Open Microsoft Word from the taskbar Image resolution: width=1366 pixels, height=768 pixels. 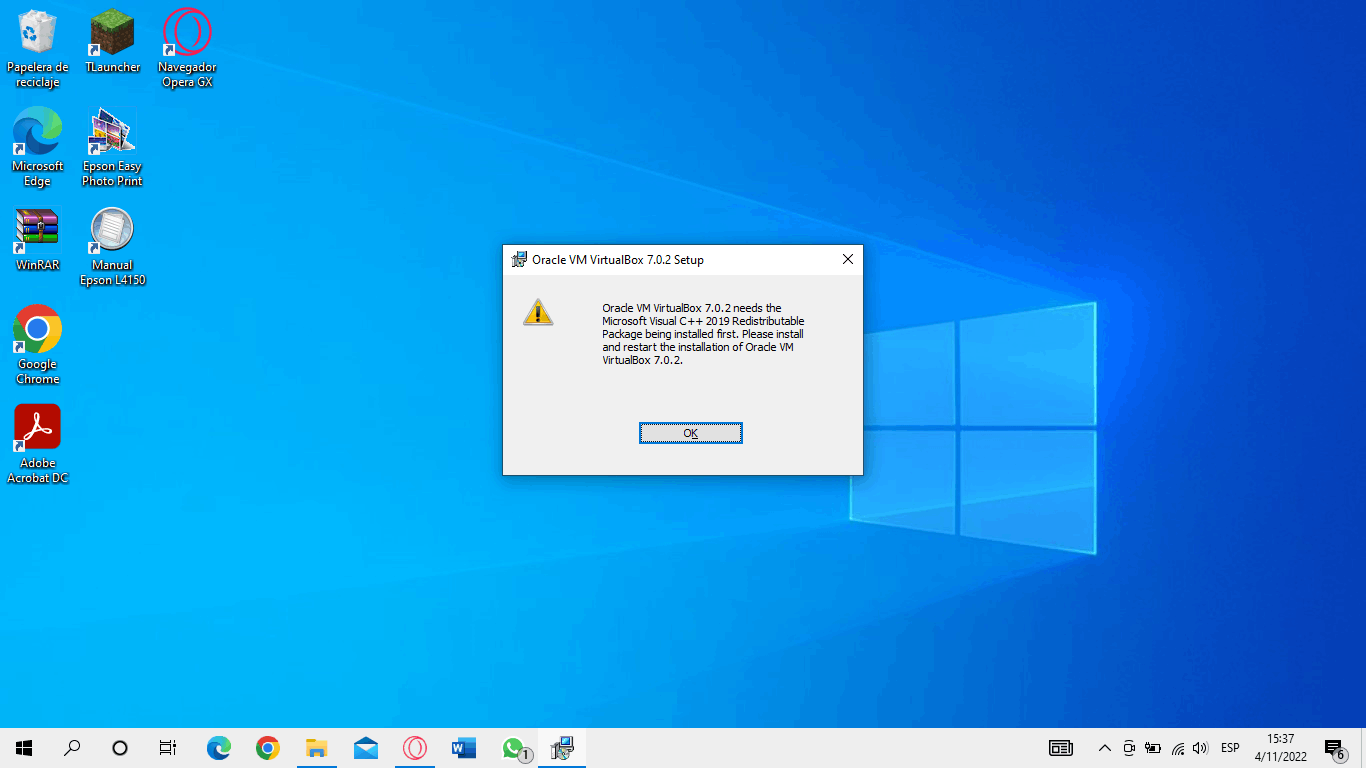pos(464,747)
